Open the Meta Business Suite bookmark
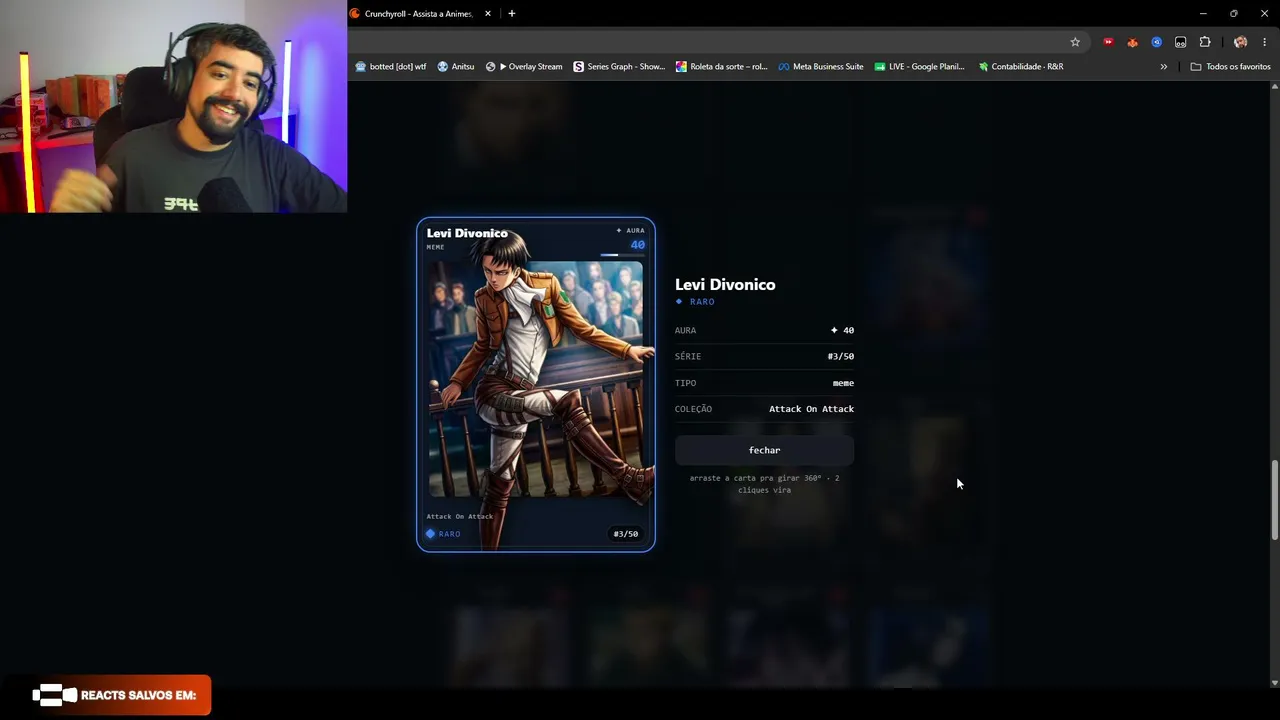 821,67
